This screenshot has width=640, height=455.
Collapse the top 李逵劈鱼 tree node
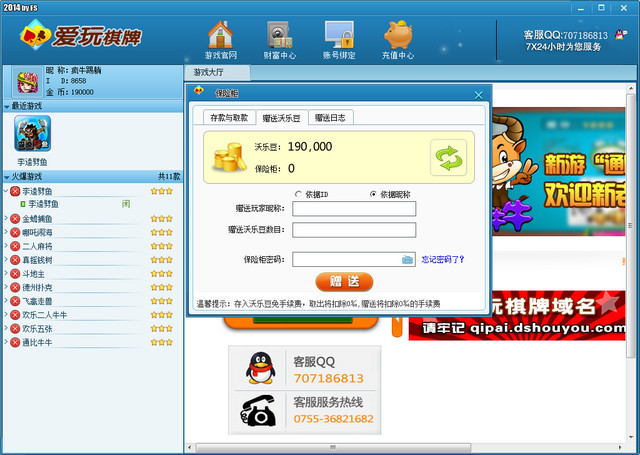pos(6,191)
